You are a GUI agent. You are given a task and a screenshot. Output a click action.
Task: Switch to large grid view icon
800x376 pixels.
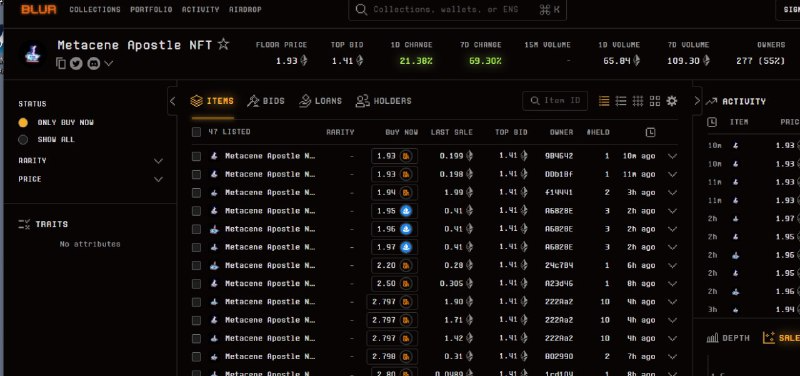[x=655, y=101]
